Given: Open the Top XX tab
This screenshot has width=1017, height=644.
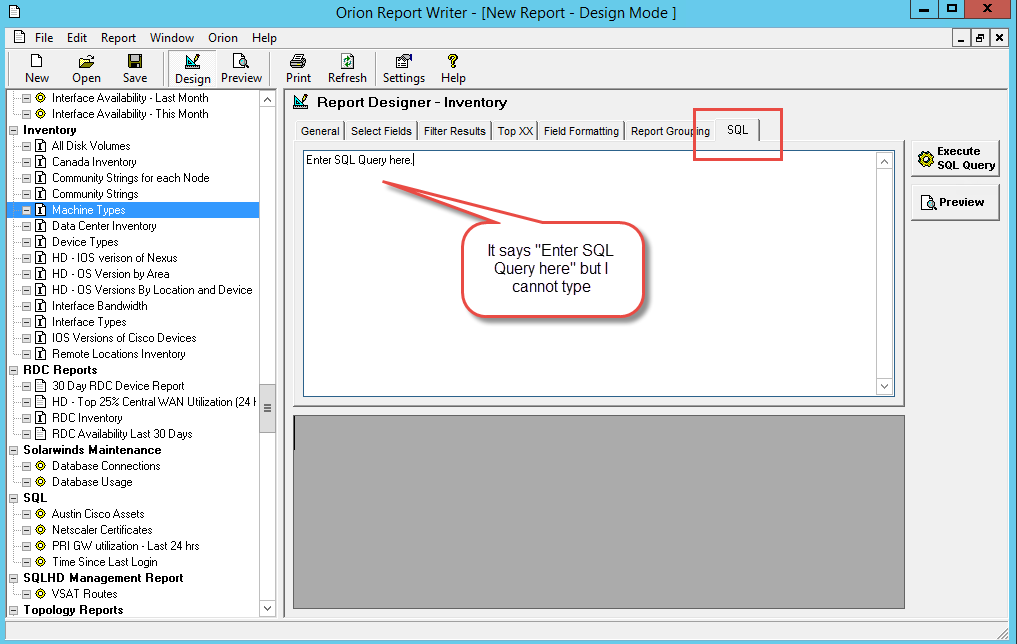Looking at the screenshot, I should (516, 131).
